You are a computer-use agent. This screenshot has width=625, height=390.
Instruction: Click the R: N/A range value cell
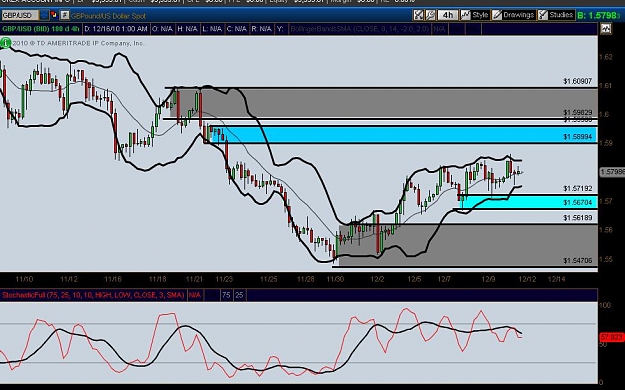(262, 29)
